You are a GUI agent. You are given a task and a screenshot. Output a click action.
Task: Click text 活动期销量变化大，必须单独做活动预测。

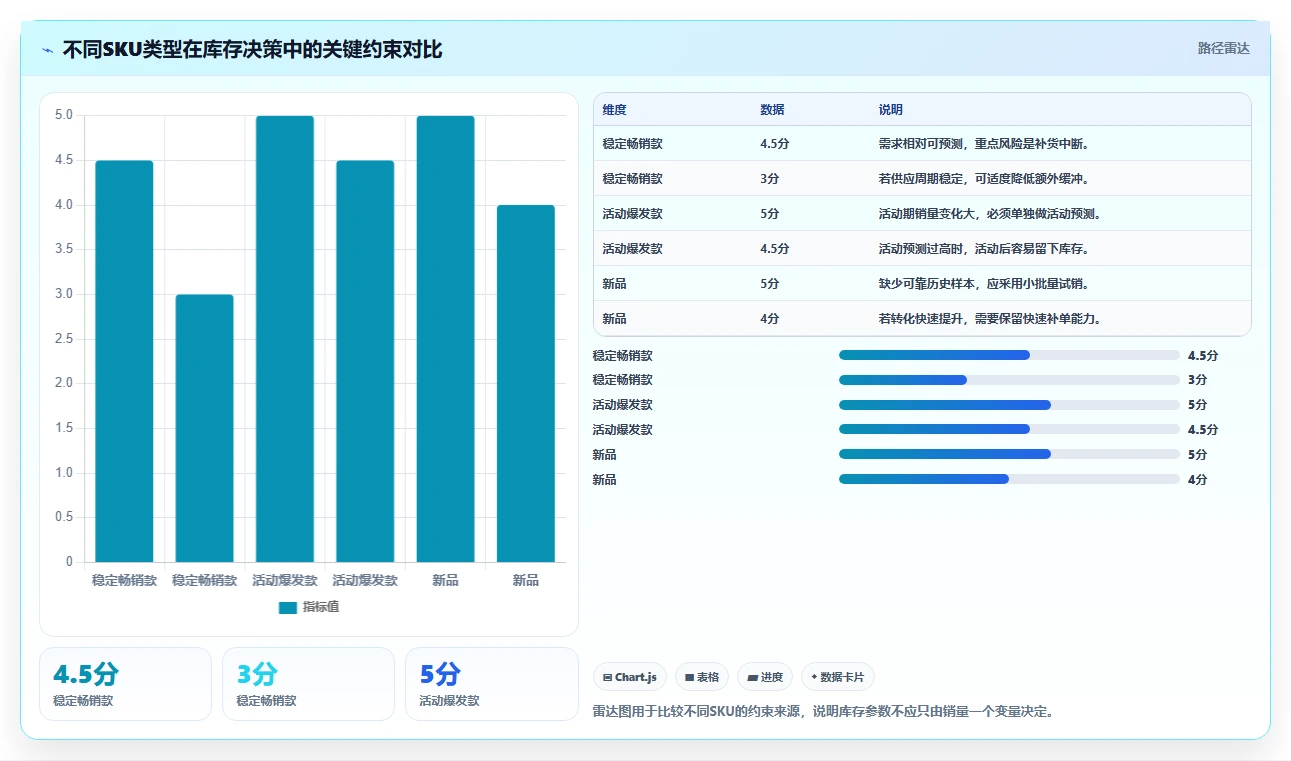click(990, 214)
